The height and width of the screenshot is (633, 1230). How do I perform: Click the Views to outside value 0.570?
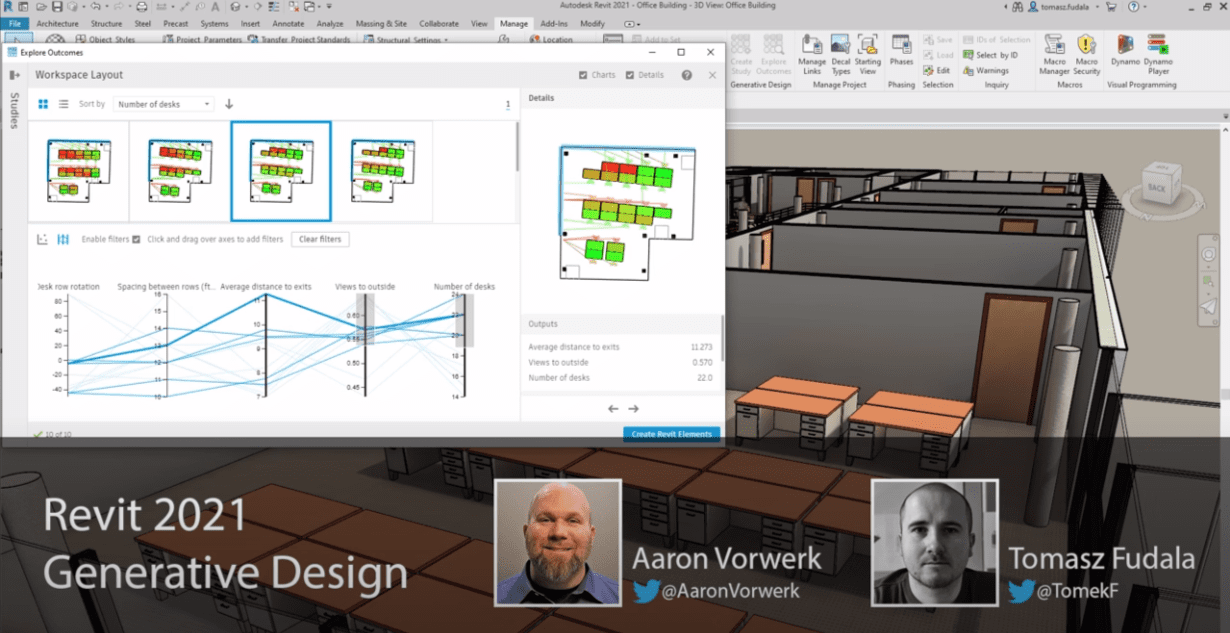pyautogui.click(x=703, y=362)
